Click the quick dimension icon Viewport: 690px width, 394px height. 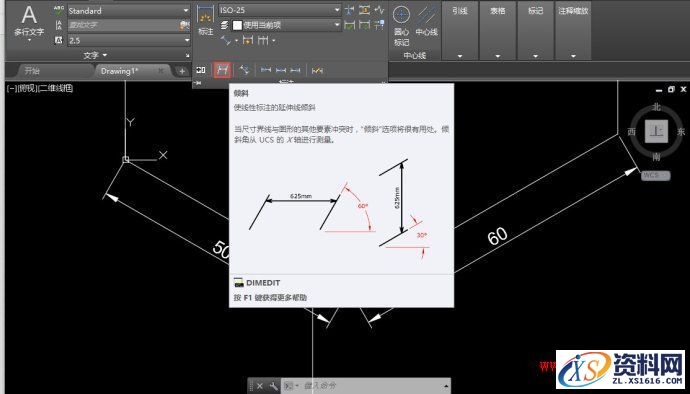click(x=248, y=41)
